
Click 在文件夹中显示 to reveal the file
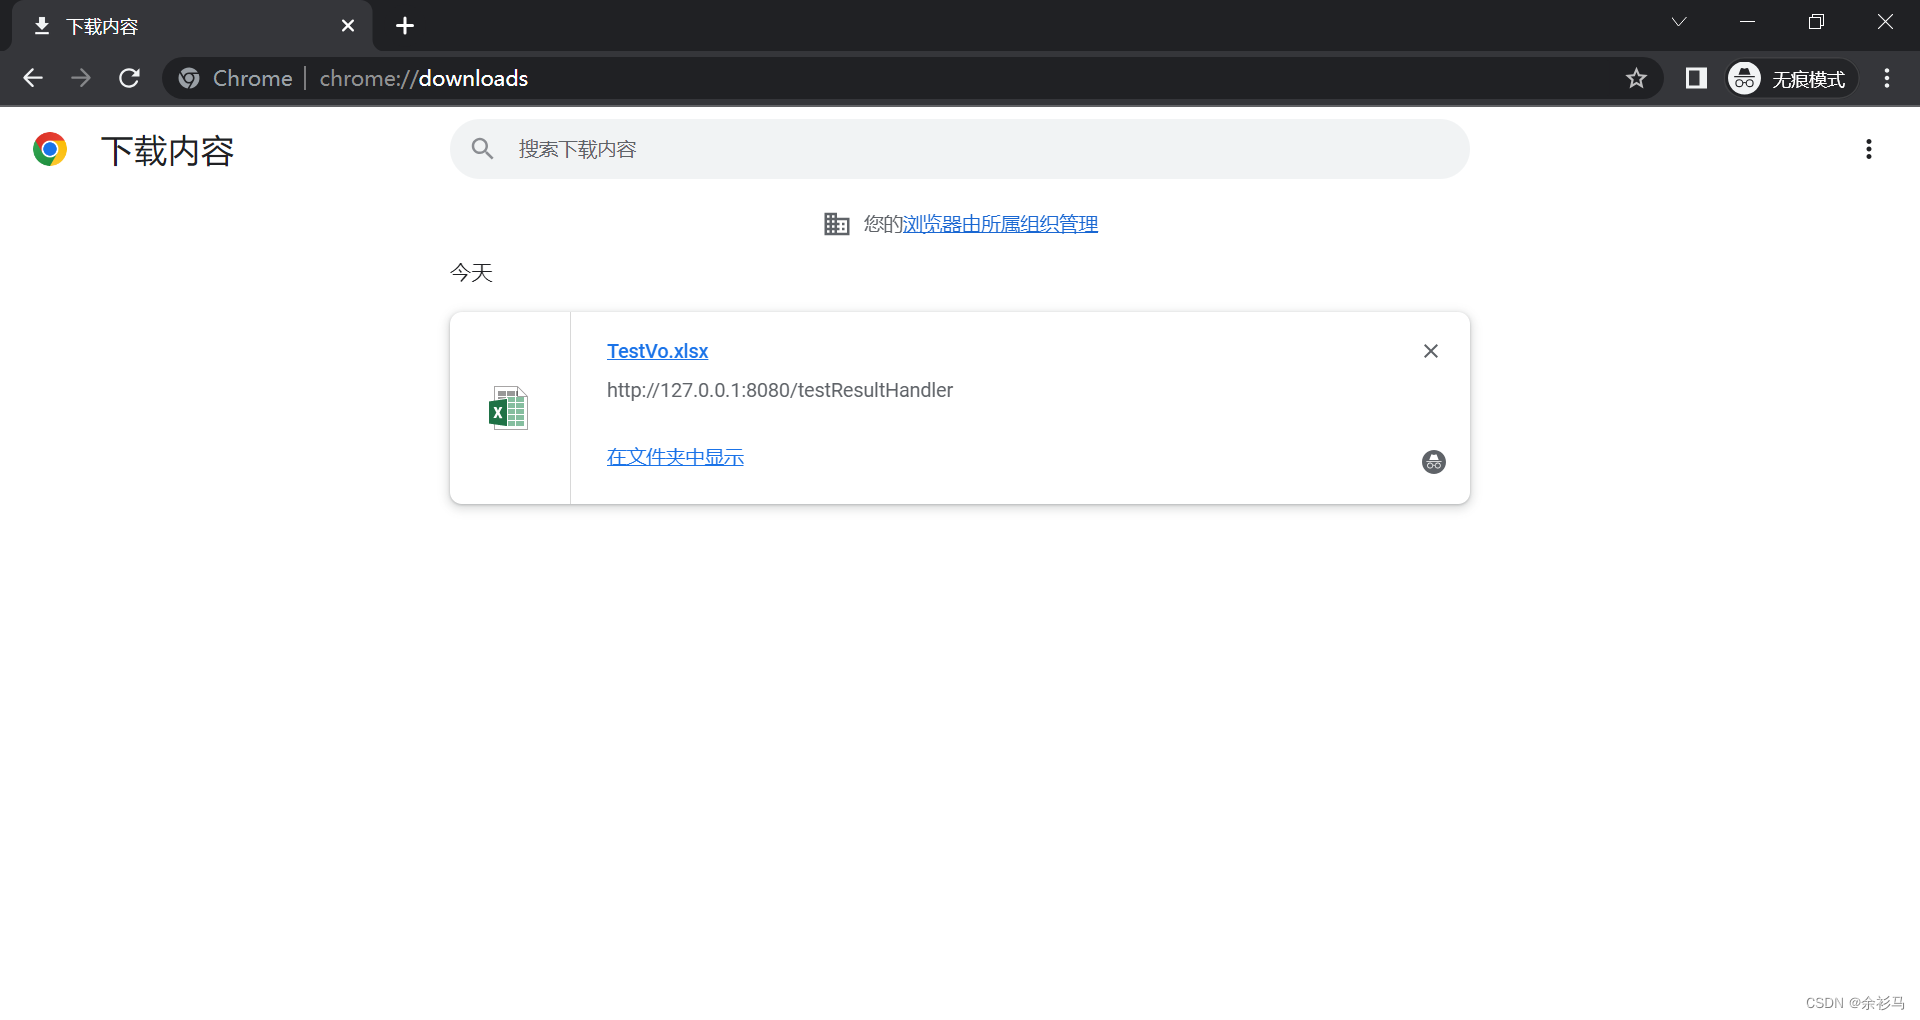(x=674, y=456)
